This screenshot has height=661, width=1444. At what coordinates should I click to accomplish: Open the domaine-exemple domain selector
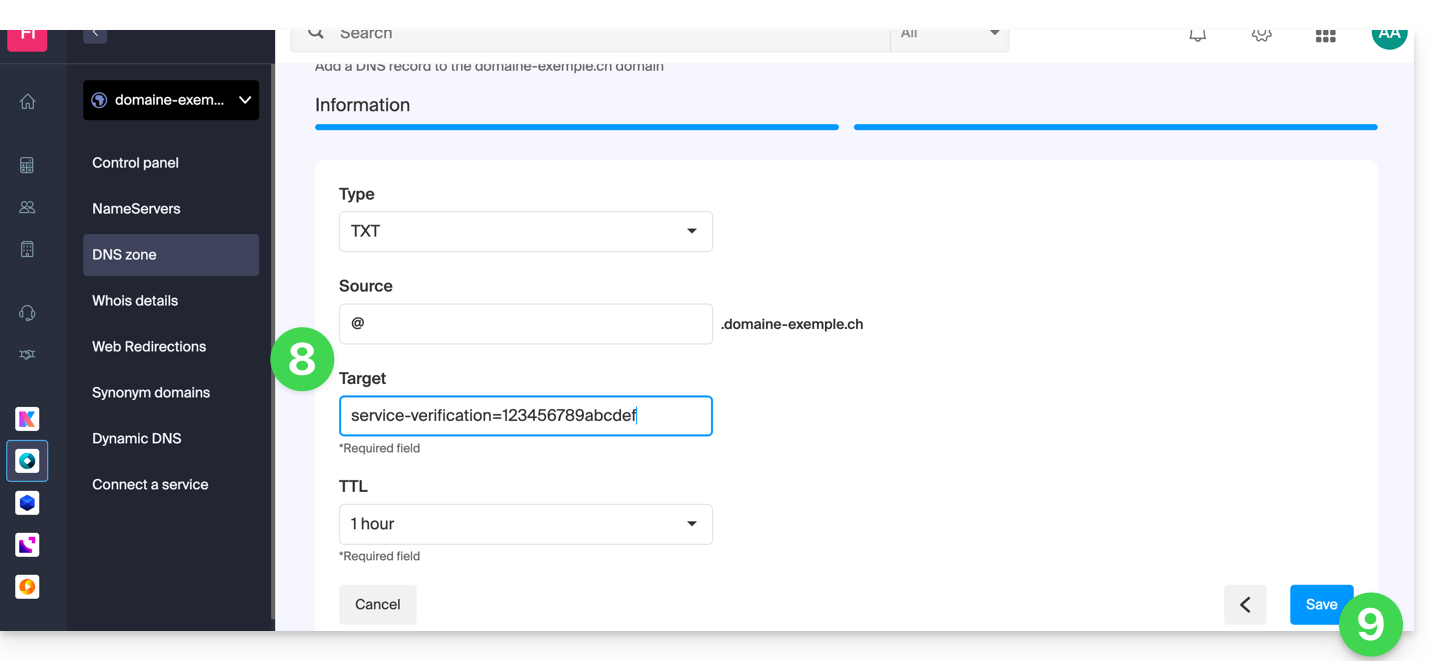click(x=171, y=100)
